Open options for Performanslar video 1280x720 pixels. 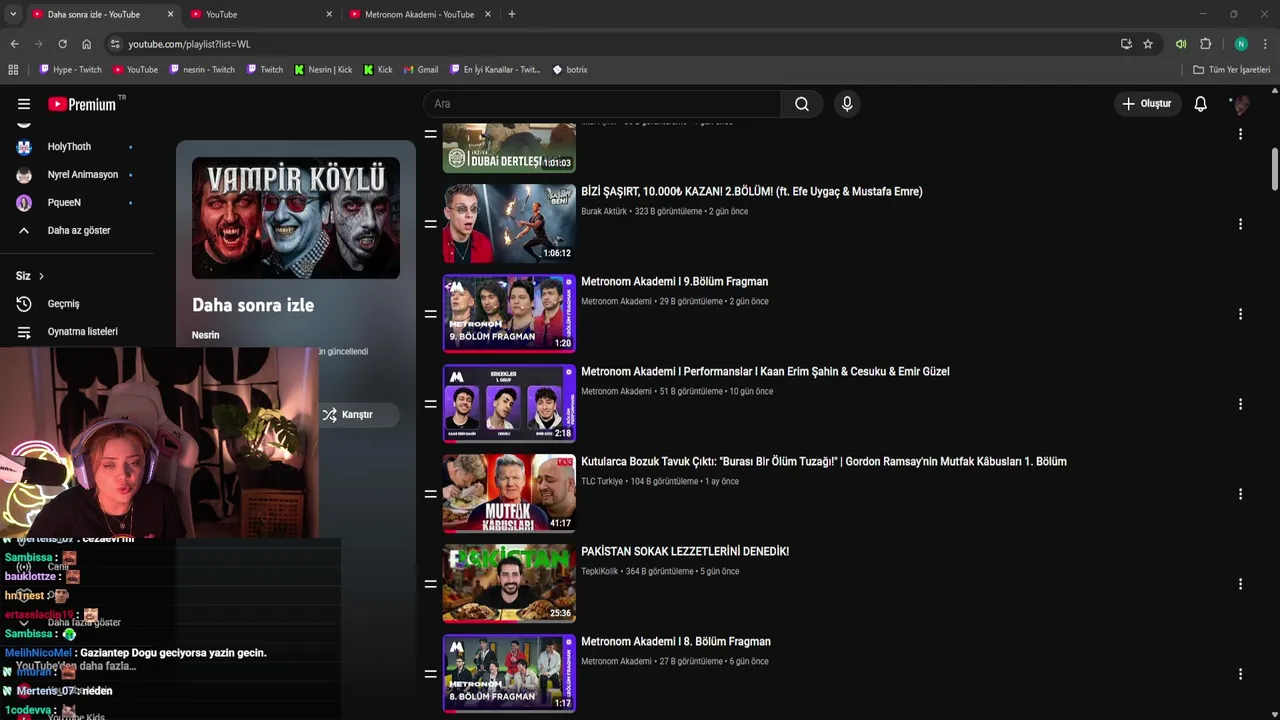[x=1240, y=404]
